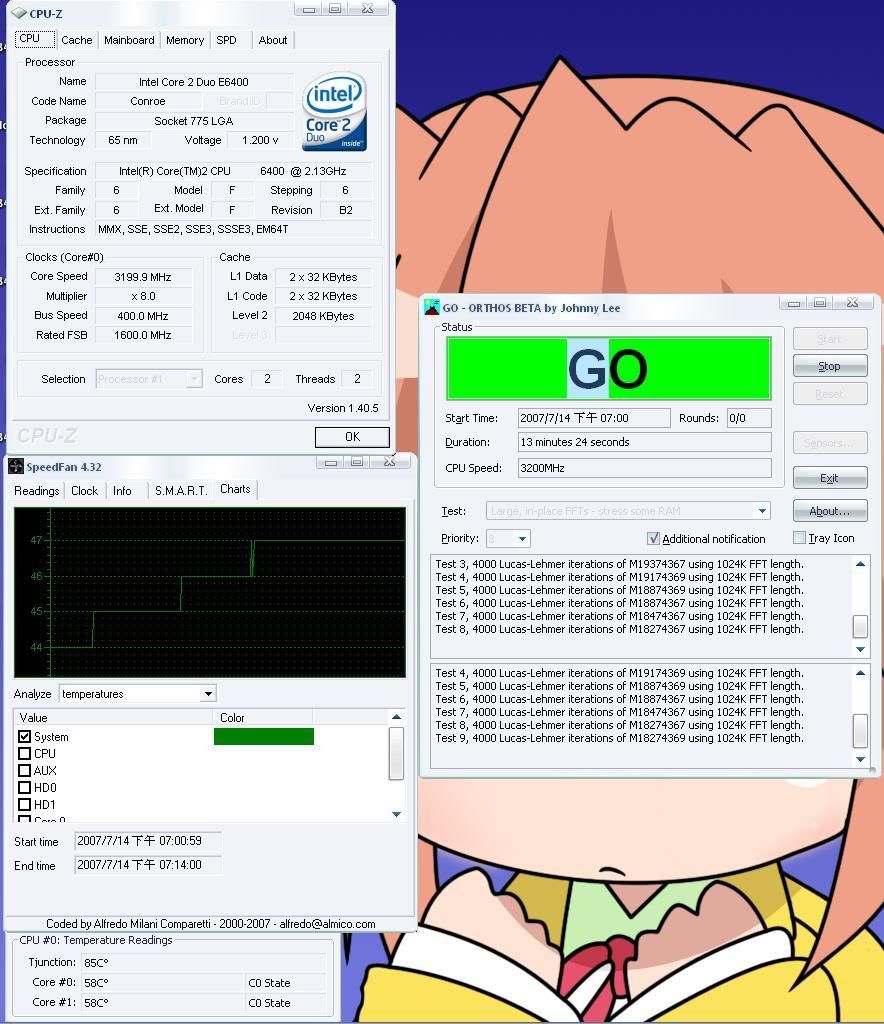
Task: Click the SpeedFan End time field
Action: tap(148, 865)
